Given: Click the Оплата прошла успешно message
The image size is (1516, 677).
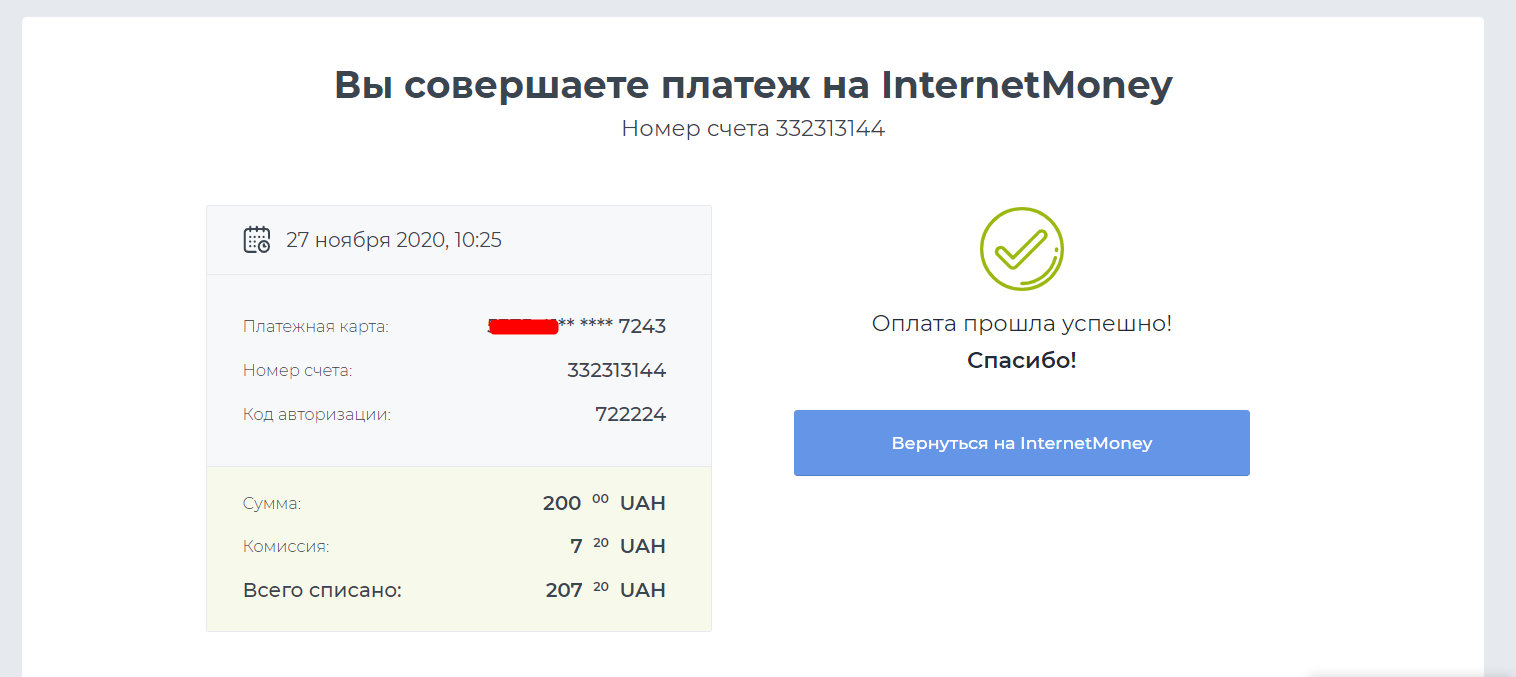Looking at the screenshot, I should pos(1021,324).
